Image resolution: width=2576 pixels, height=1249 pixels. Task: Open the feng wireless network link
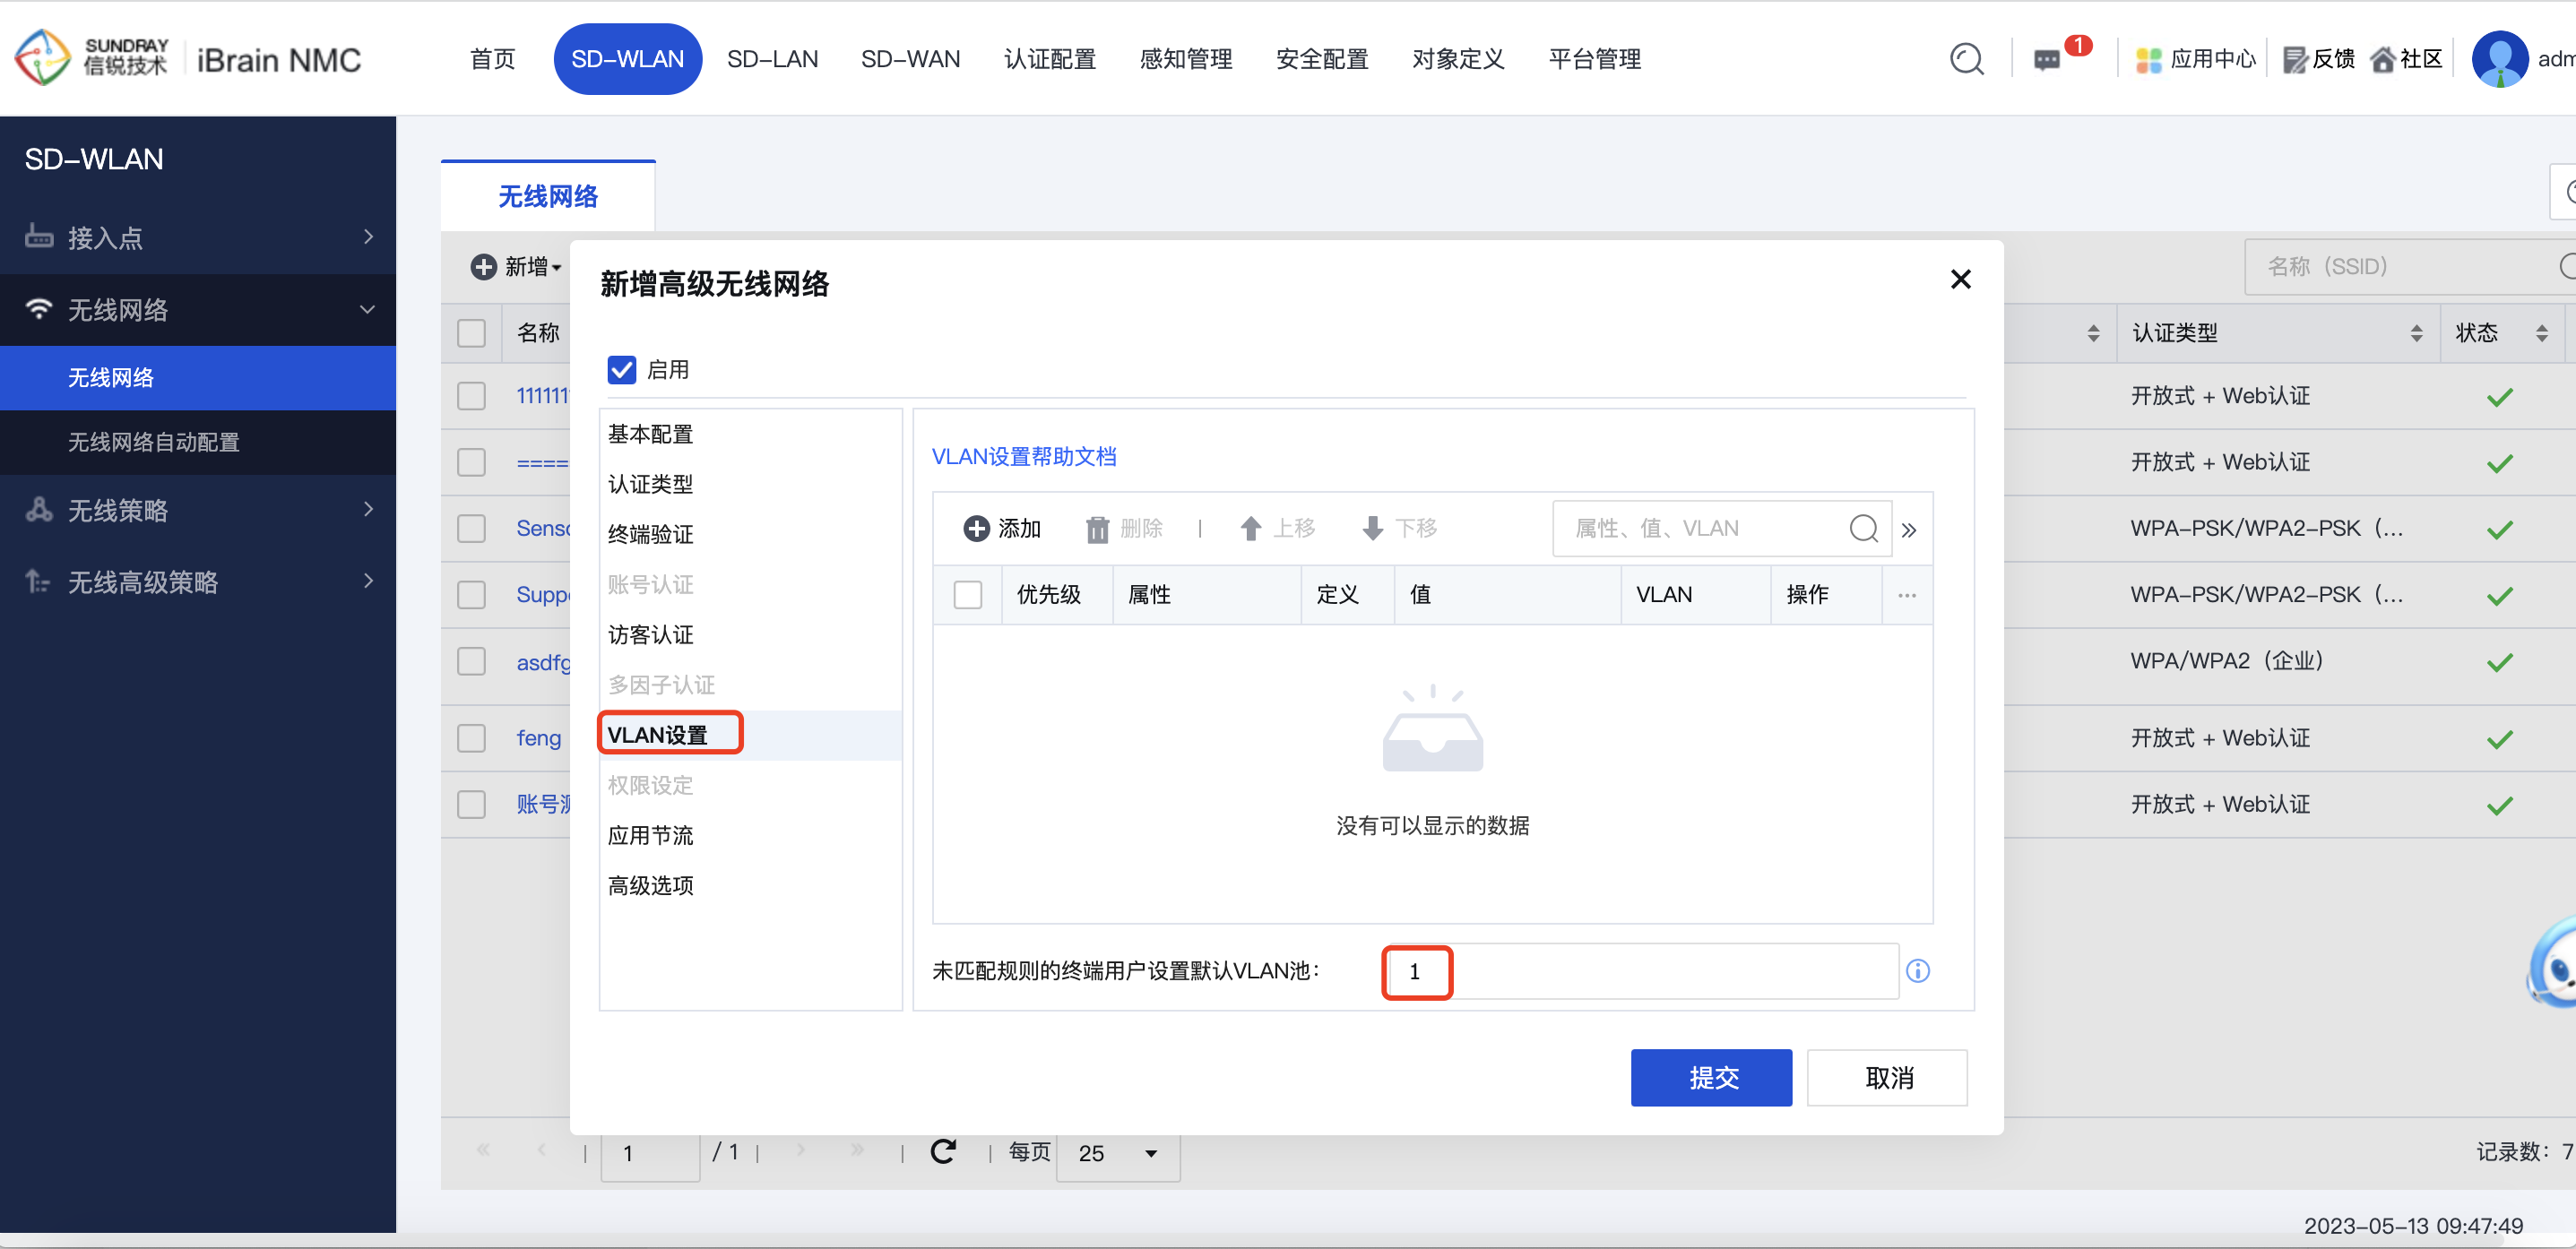(538, 738)
